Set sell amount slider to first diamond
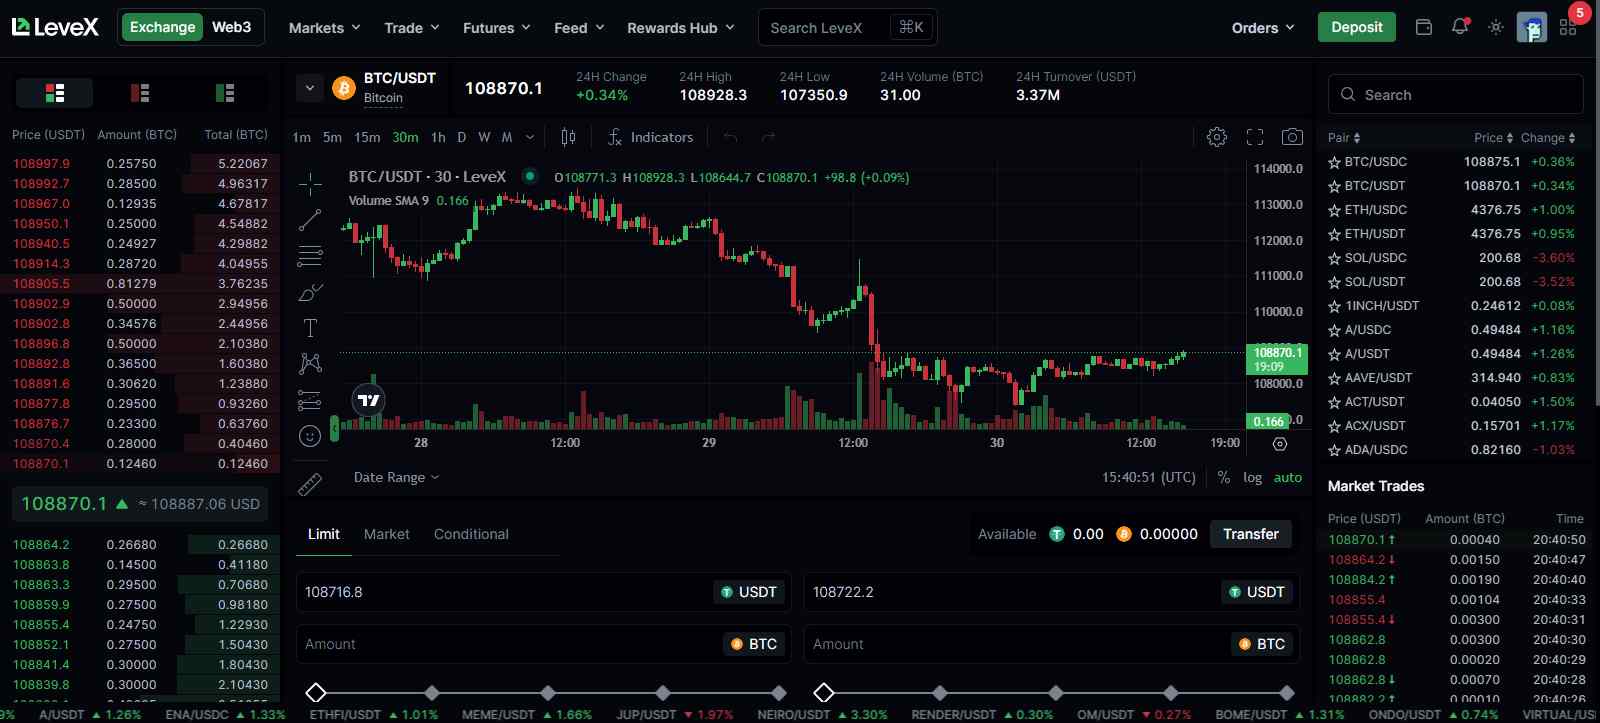The height and width of the screenshot is (723, 1600). click(x=824, y=692)
